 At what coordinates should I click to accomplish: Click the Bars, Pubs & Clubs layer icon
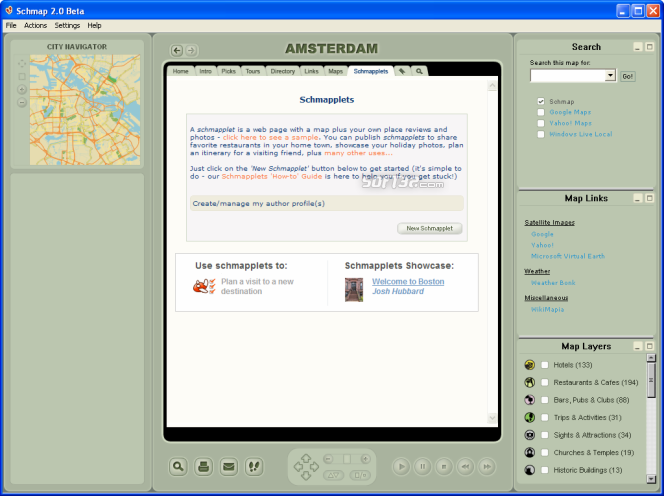(529, 400)
